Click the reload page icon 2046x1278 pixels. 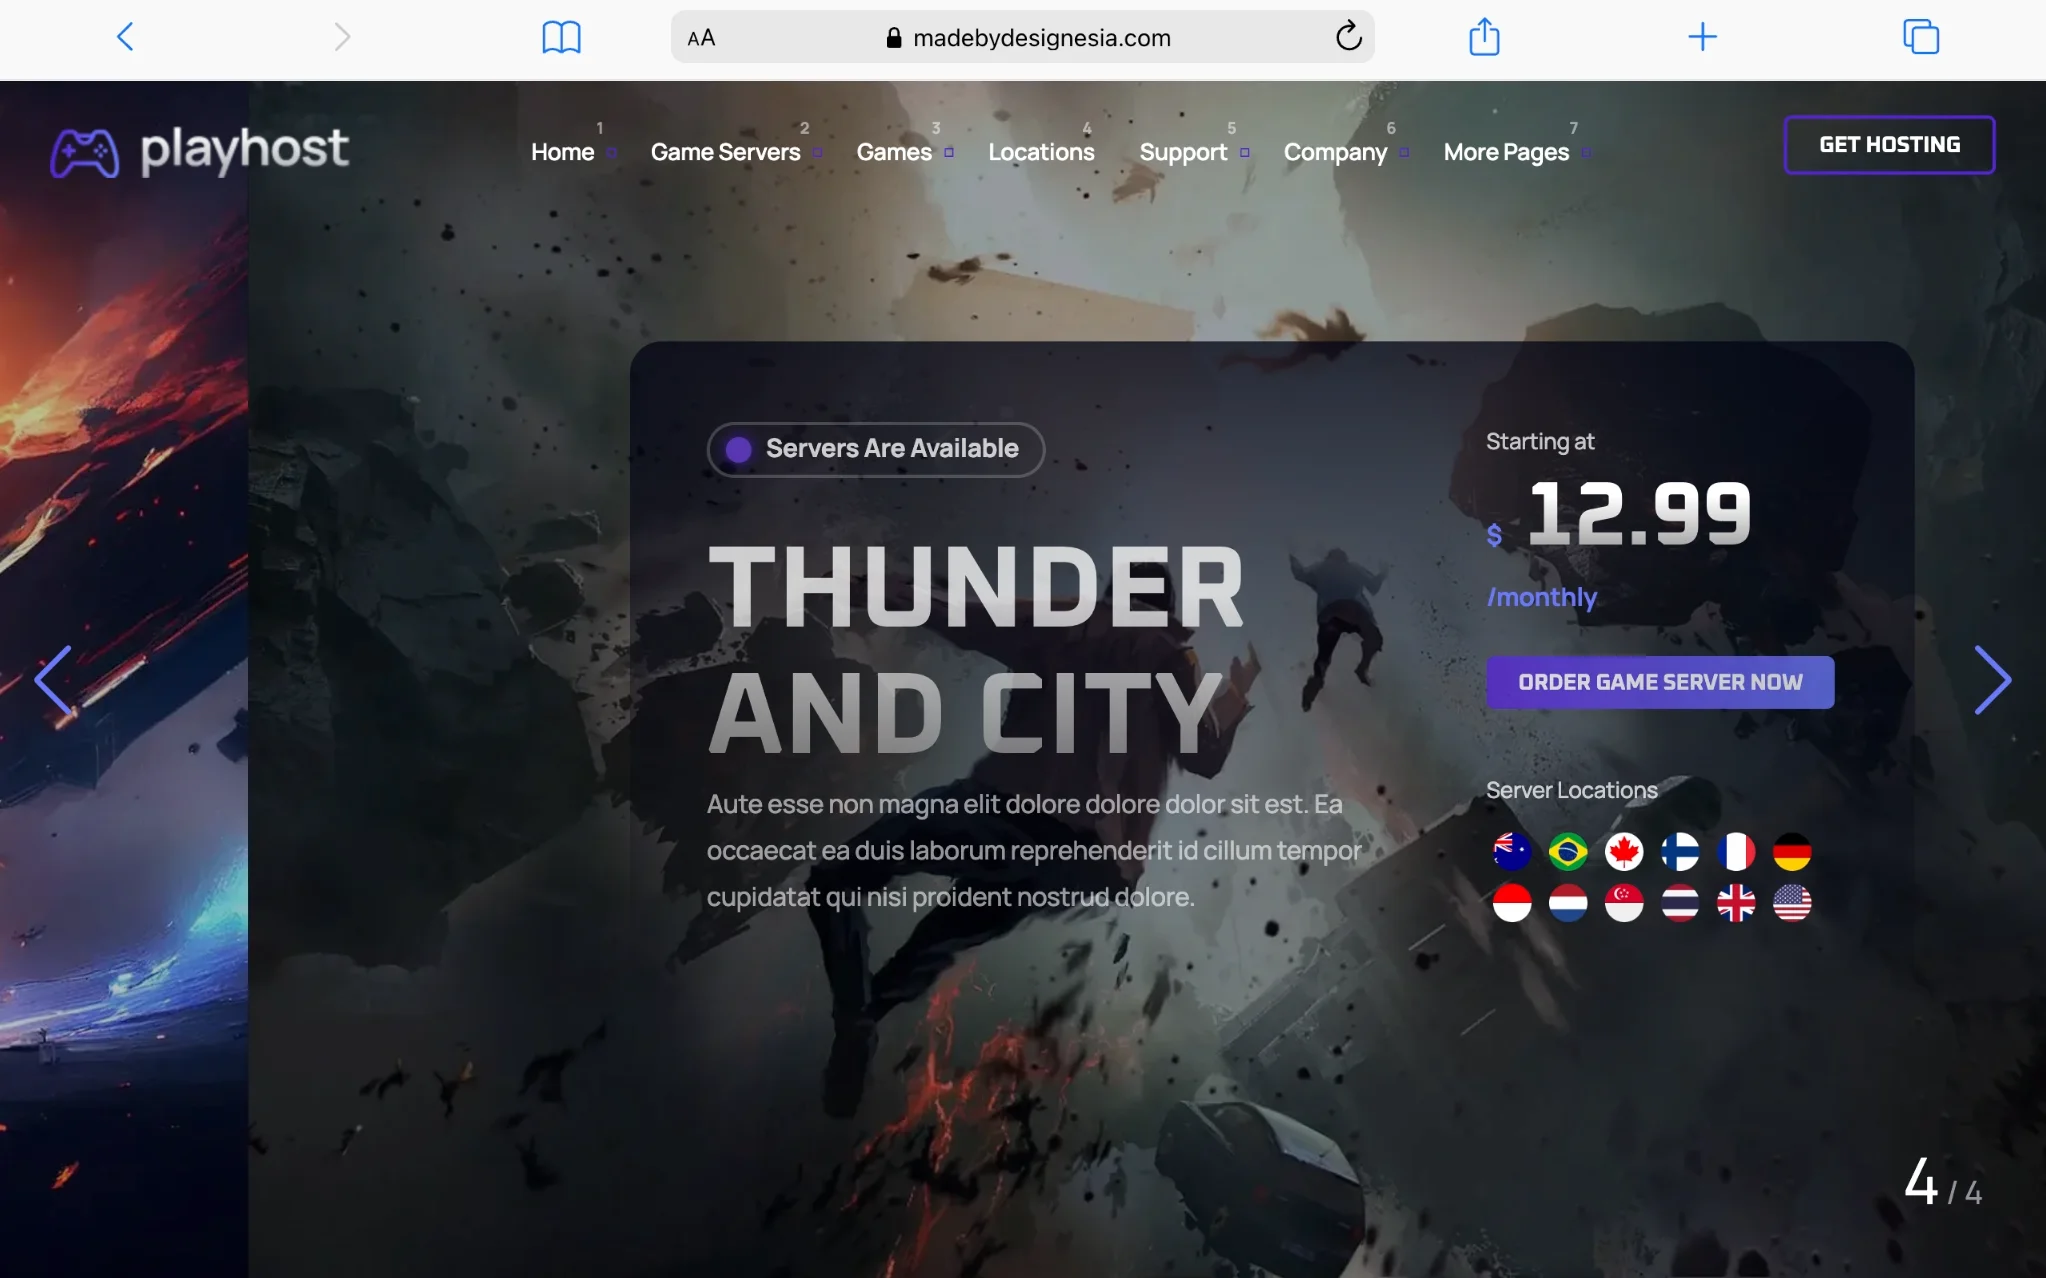coord(1348,37)
